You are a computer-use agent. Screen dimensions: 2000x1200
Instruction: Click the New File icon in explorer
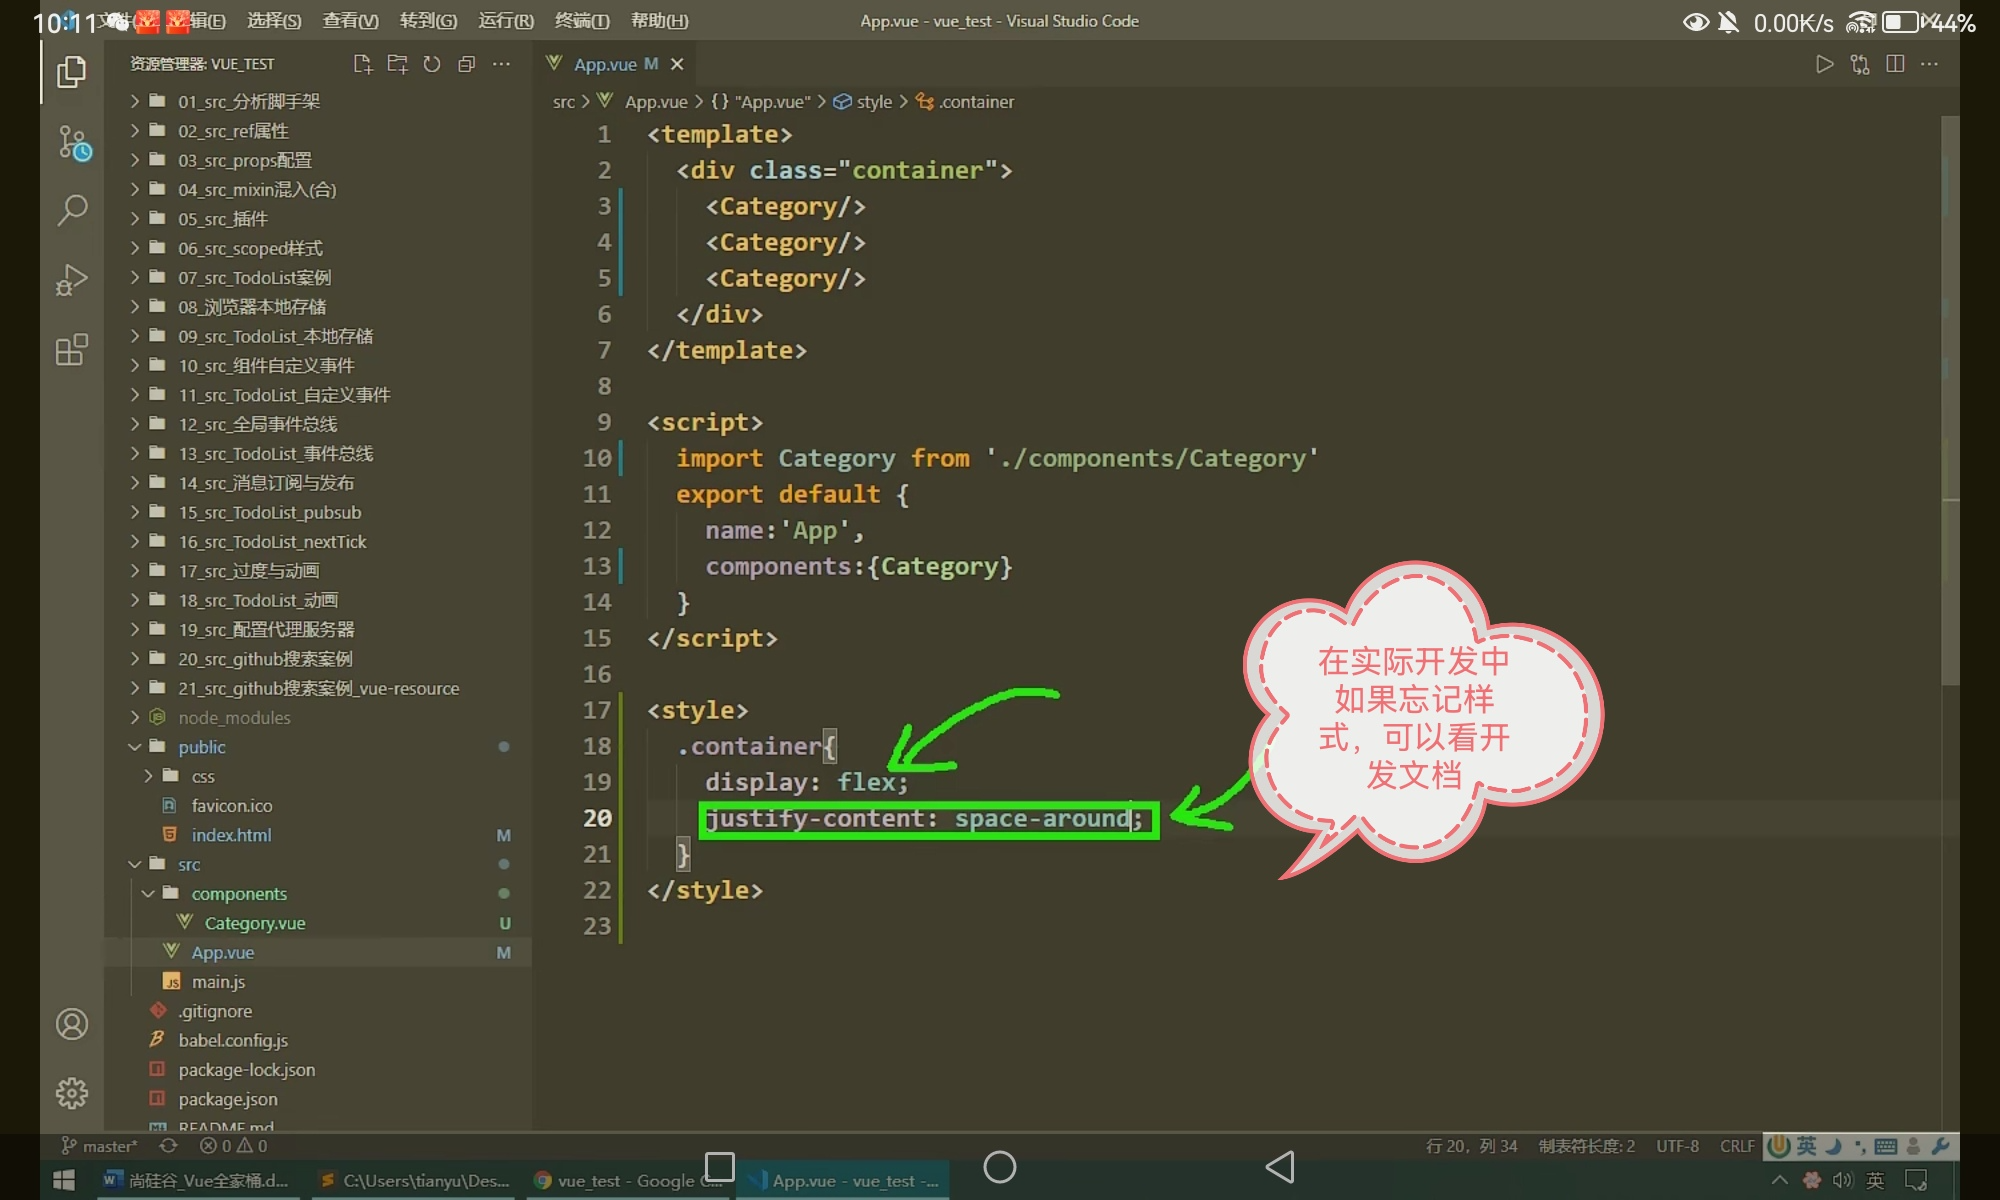[x=362, y=64]
